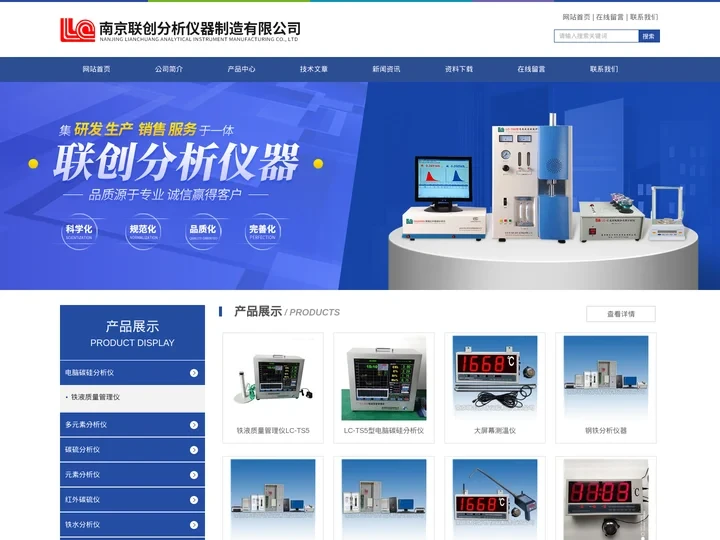Click 在线留言 link at top right
This screenshot has width=720, height=540.
click(610, 17)
